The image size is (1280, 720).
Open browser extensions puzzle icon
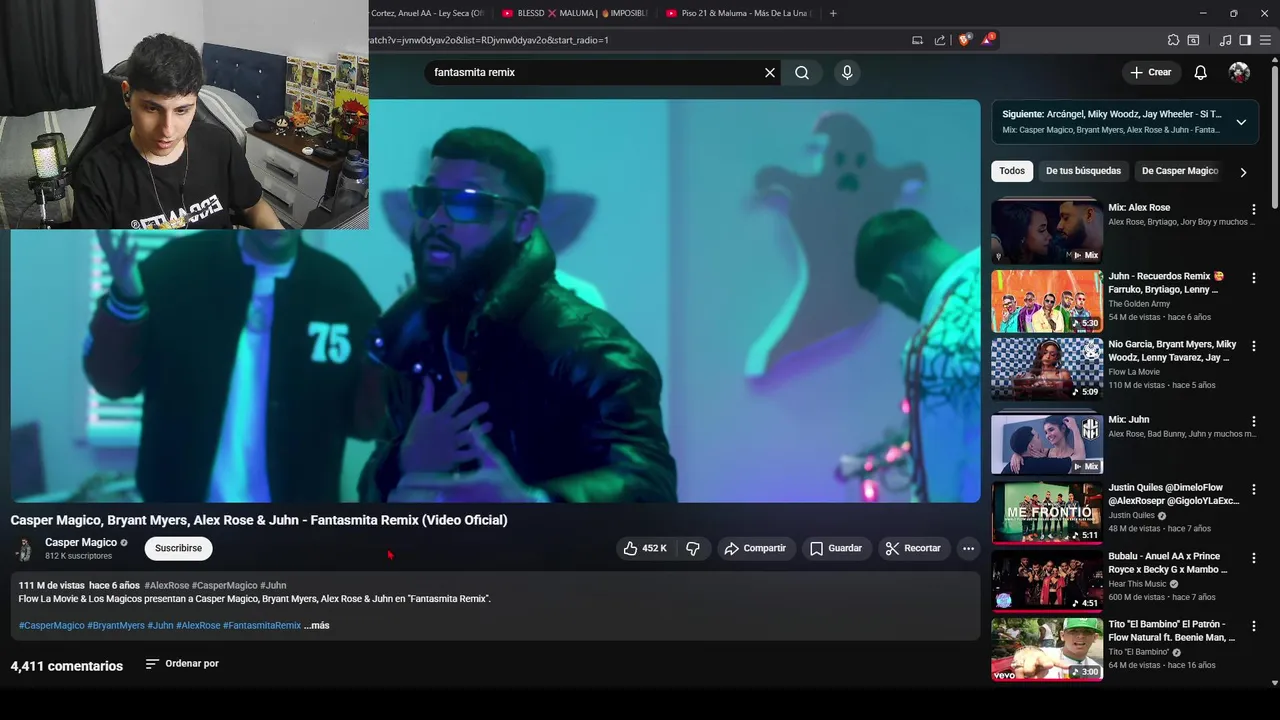(x=1173, y=40)
